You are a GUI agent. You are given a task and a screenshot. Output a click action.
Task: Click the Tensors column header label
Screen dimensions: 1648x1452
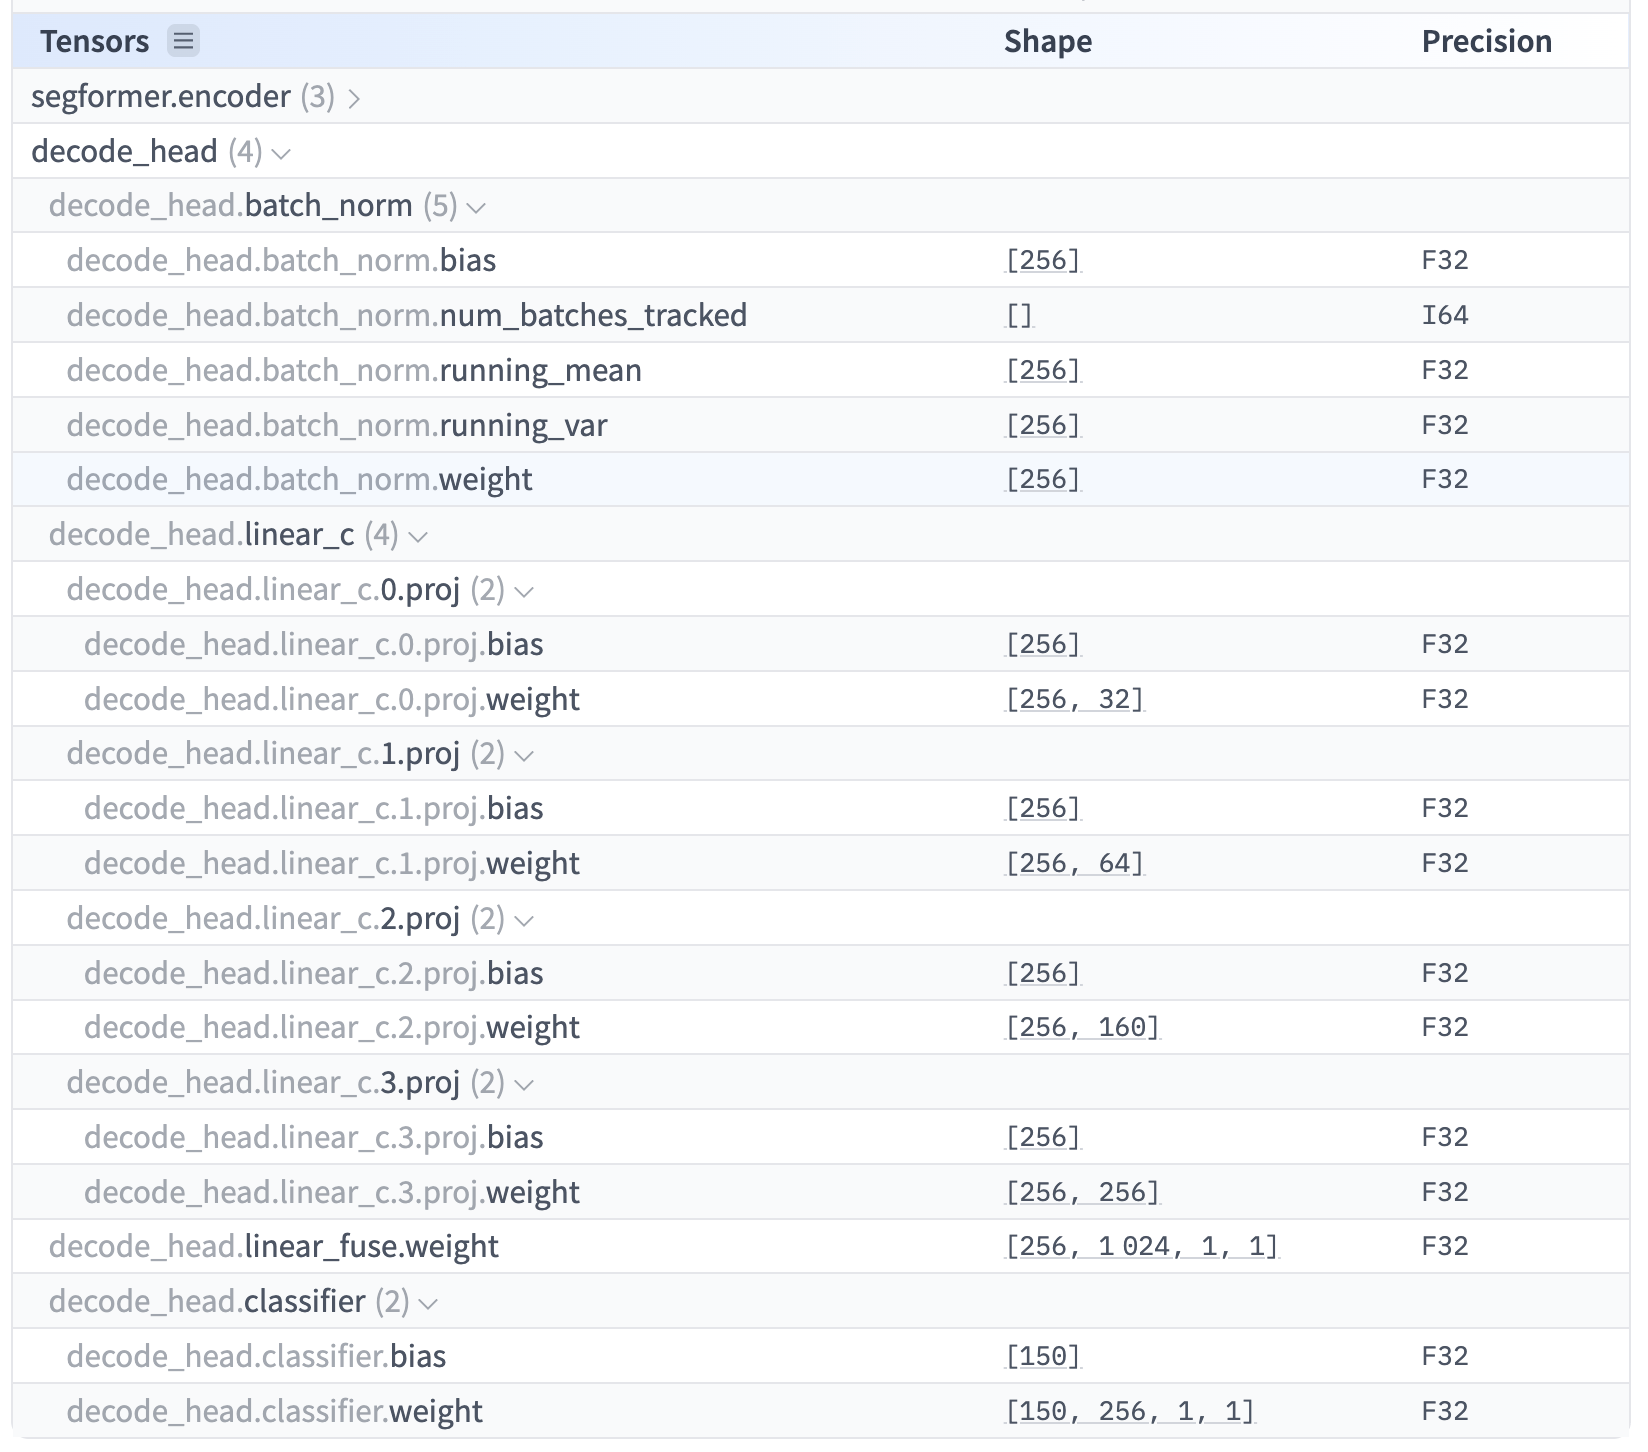click(x=95, y=42)
